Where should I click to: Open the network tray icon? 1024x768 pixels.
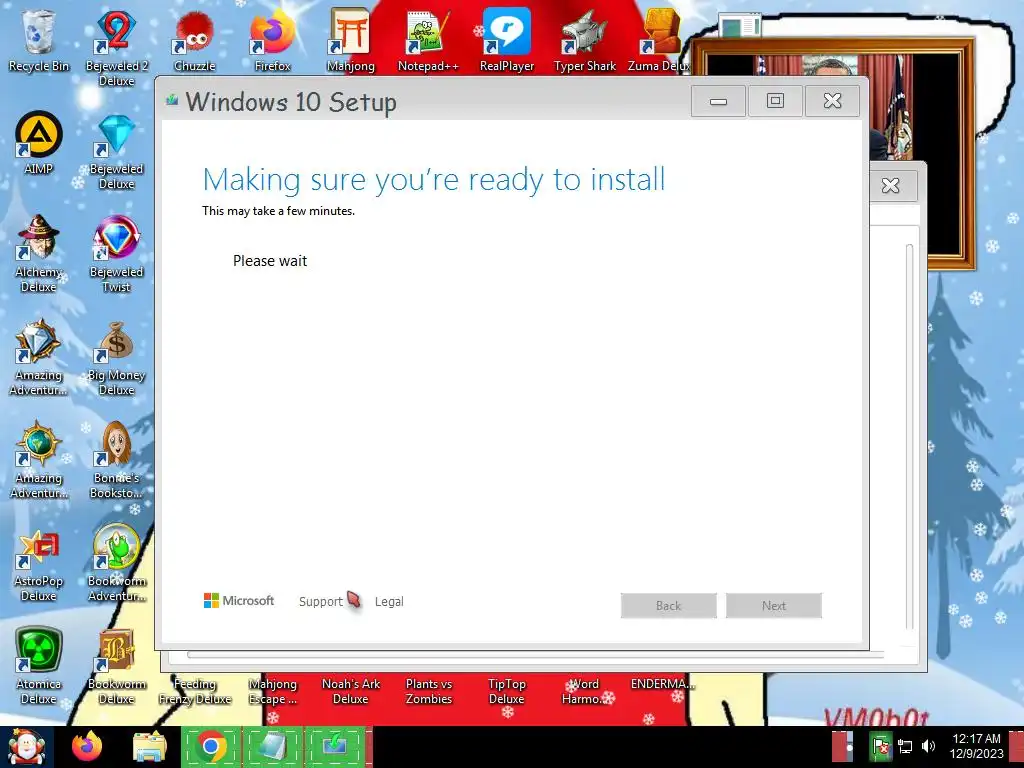click(905, 746)
